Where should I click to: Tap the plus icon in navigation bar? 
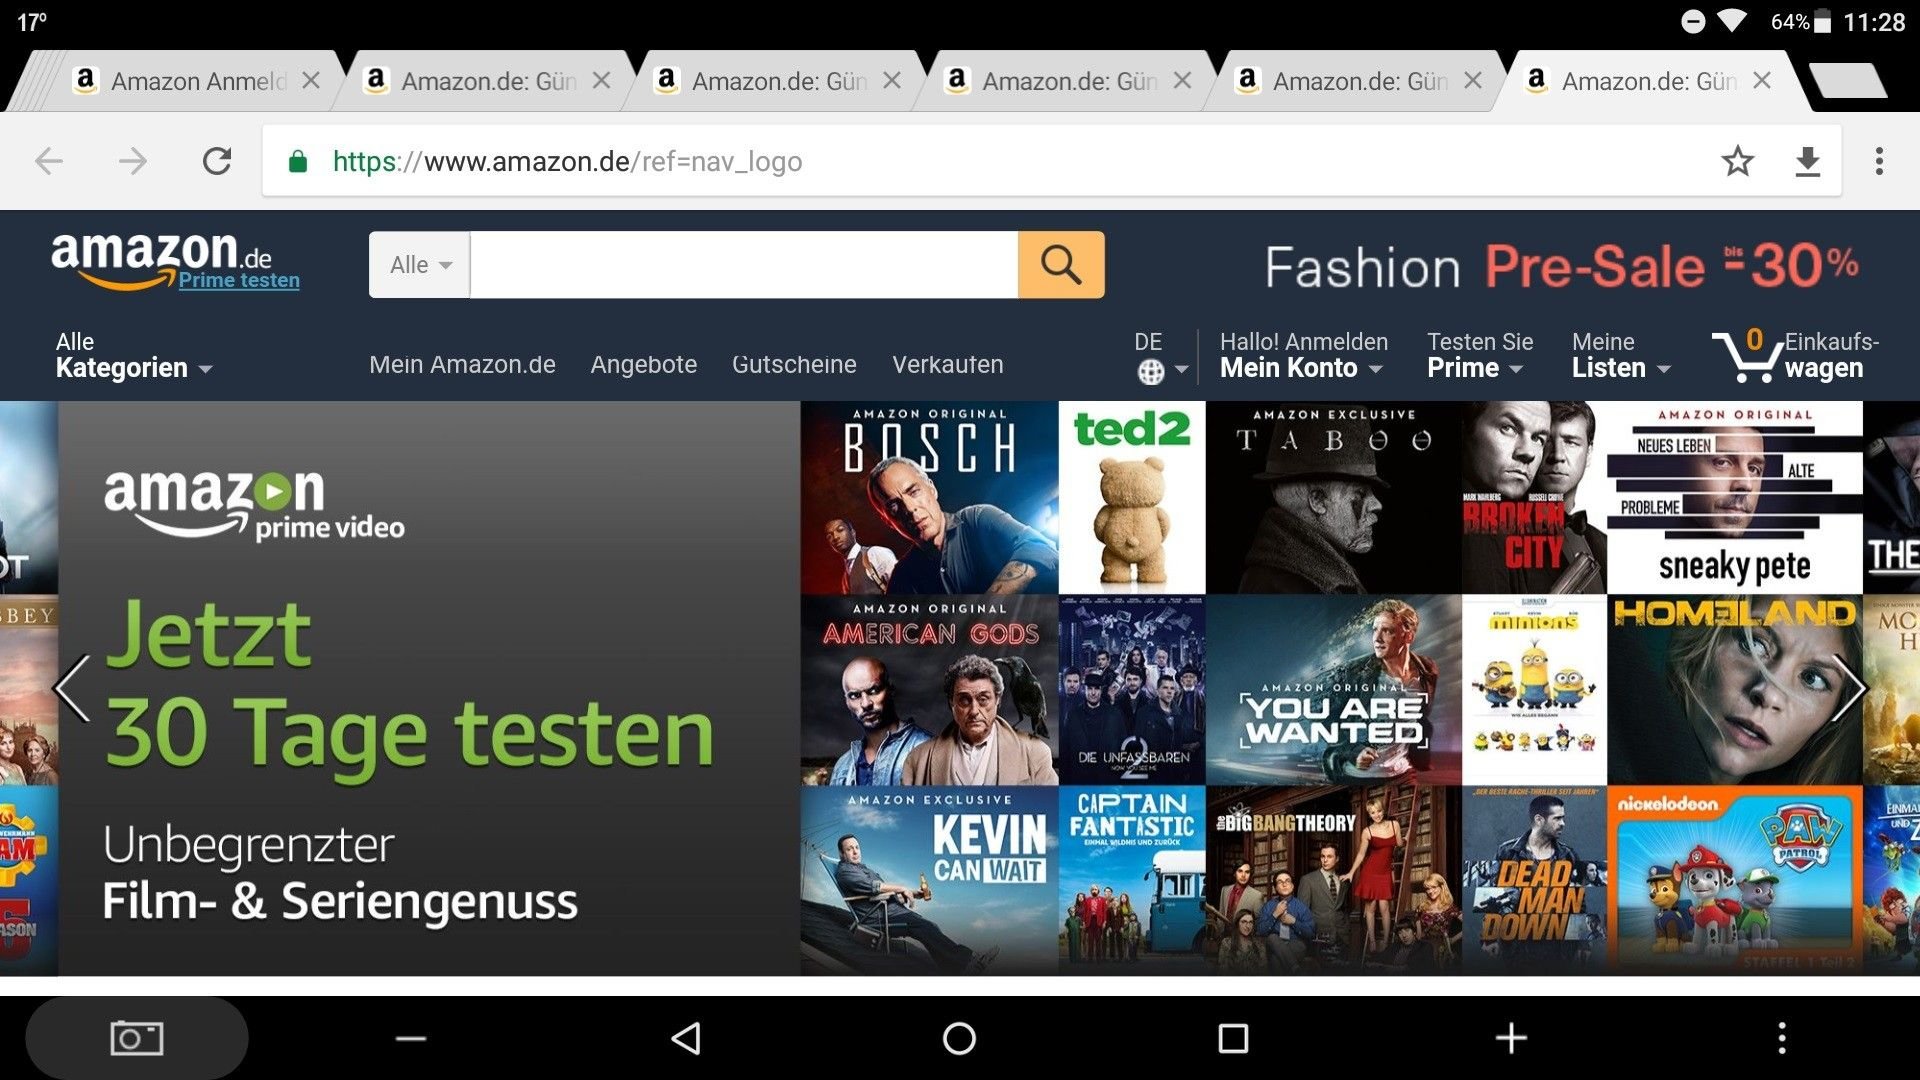coord(1510,1038)
